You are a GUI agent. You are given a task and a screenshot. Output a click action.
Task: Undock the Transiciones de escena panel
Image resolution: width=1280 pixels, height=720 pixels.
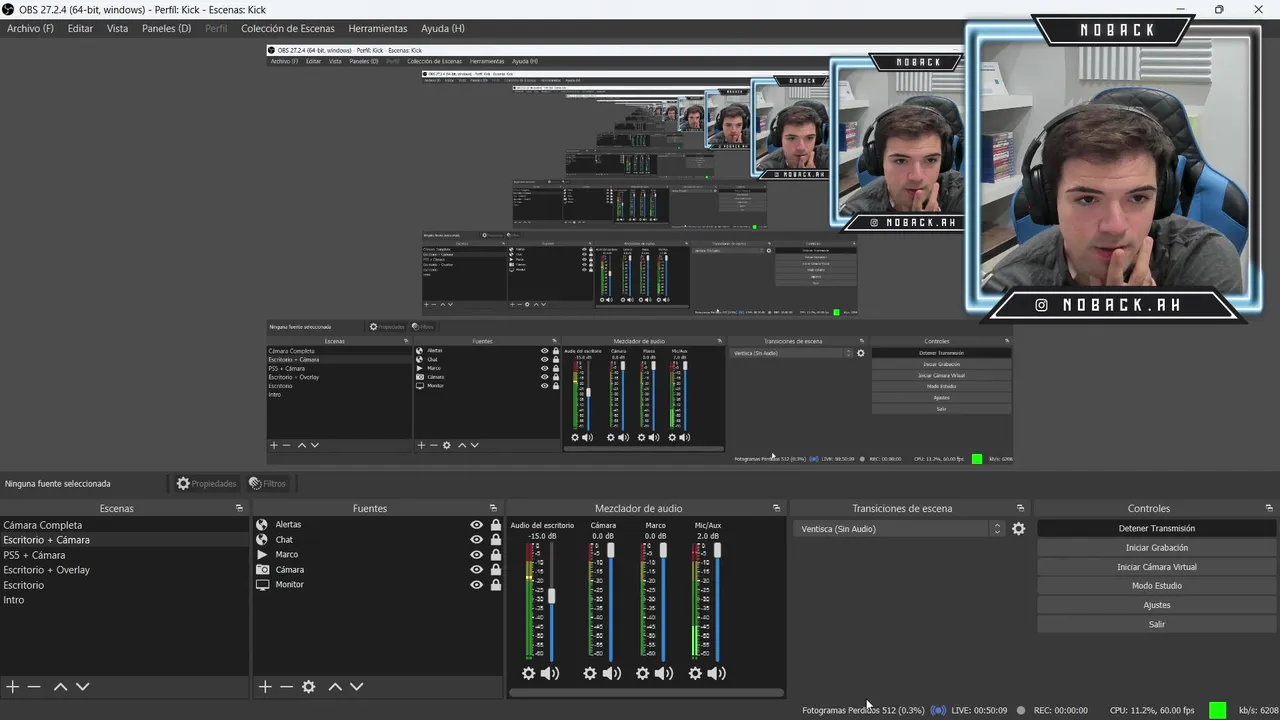[x=1020, y=508]
